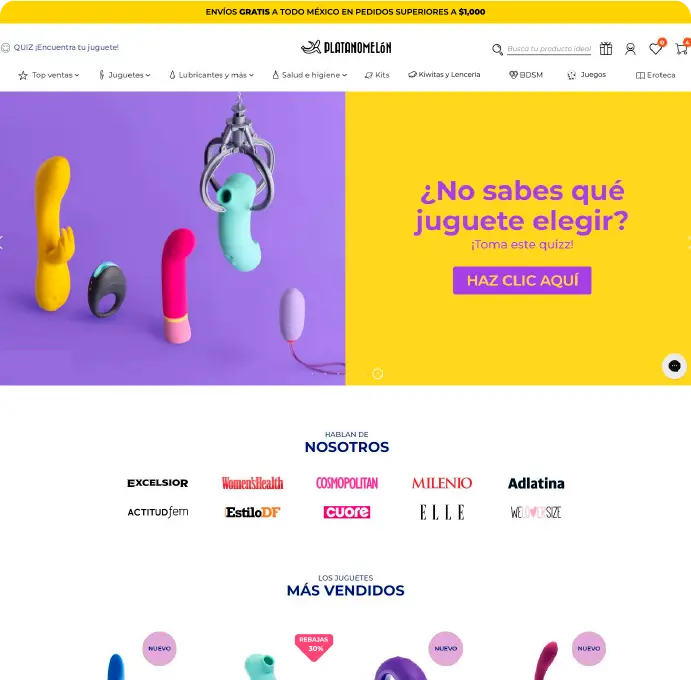691x680 pixels.
Task: Go to Kiwitas y Lencería
Action: [444, 75]
